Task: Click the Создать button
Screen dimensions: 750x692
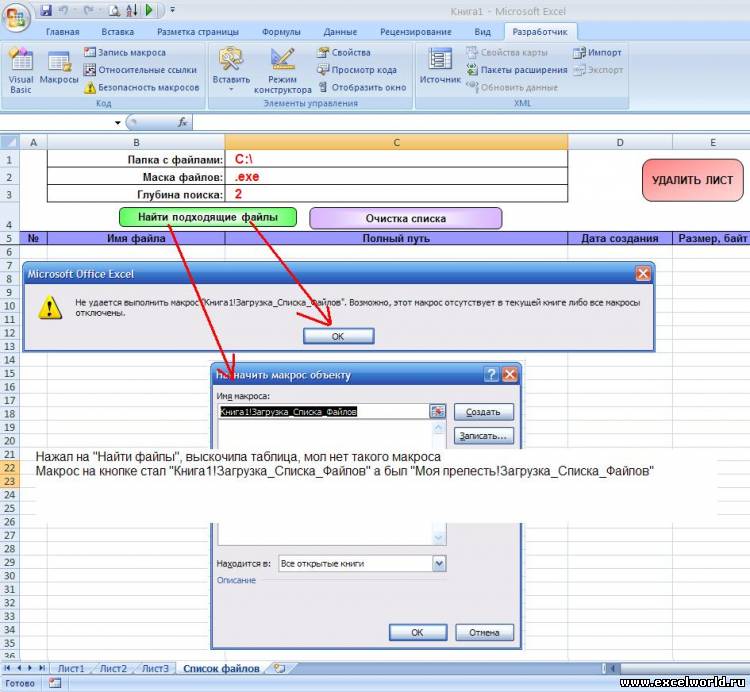Action: coord(484,412)
